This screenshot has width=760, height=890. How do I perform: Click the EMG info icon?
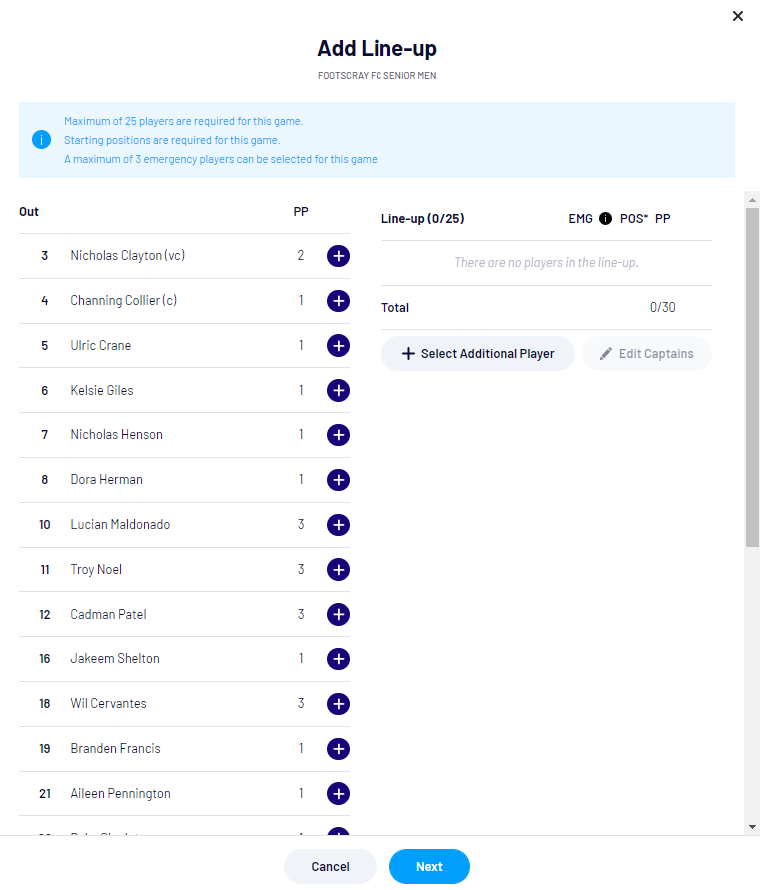click(605, 218)
